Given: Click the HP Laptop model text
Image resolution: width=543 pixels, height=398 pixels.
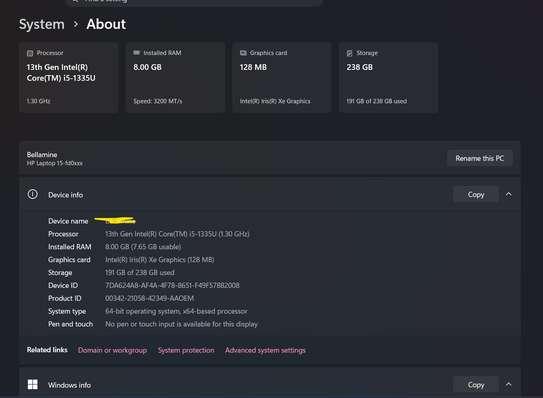Looking at the screenshot, I should [55, 163].
